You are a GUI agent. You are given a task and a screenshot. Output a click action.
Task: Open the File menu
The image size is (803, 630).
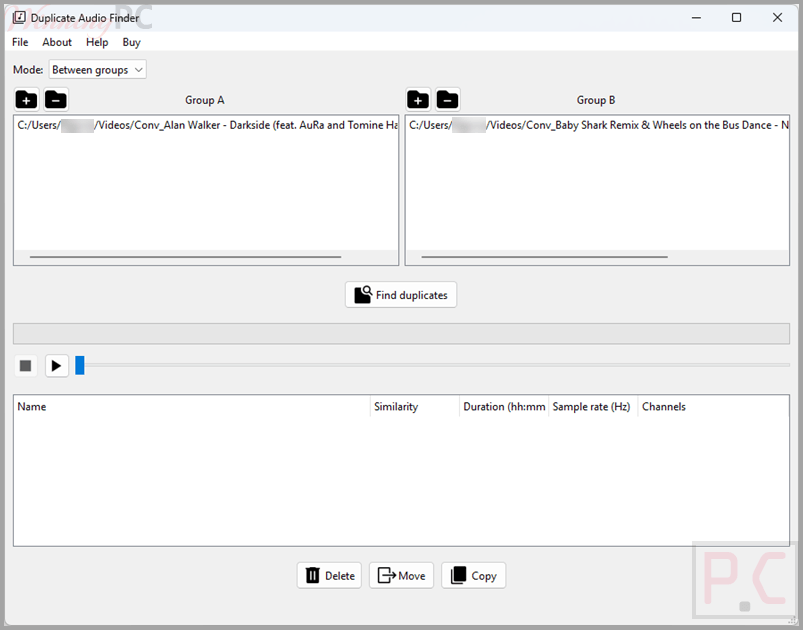[20, 43]
